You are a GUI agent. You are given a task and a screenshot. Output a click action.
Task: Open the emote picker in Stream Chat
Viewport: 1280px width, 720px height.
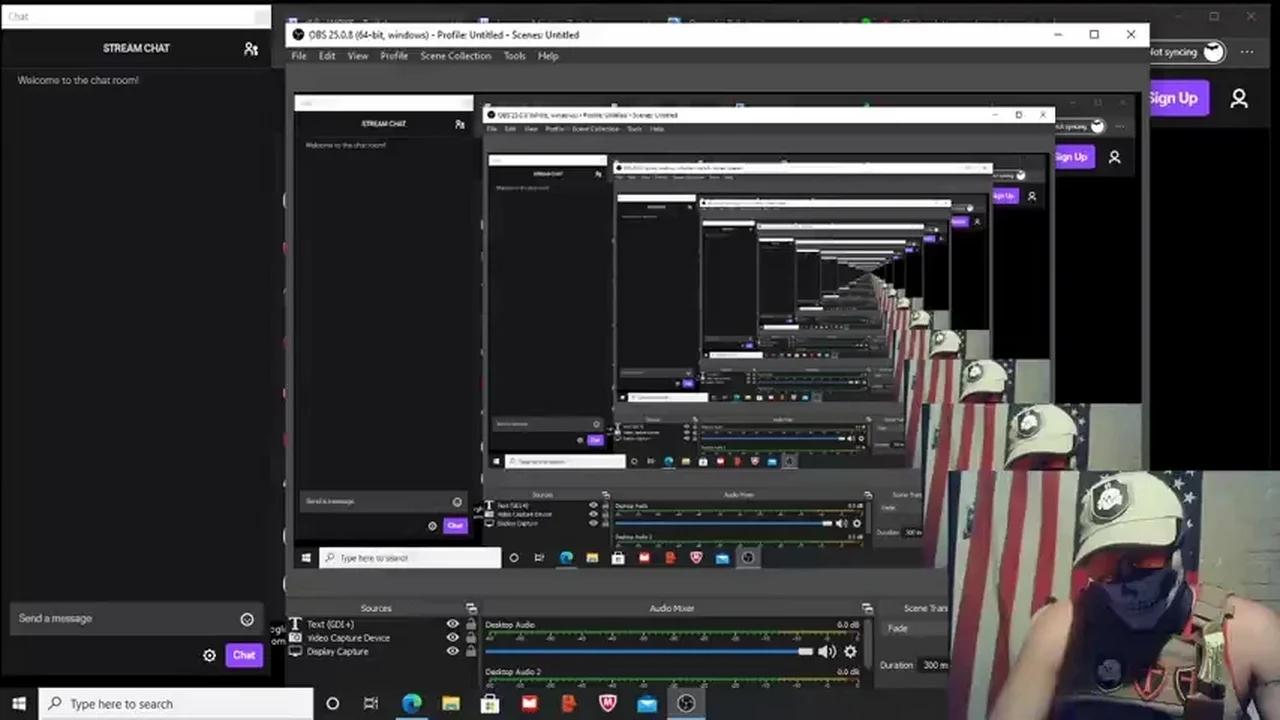click(x=247, y=619)
